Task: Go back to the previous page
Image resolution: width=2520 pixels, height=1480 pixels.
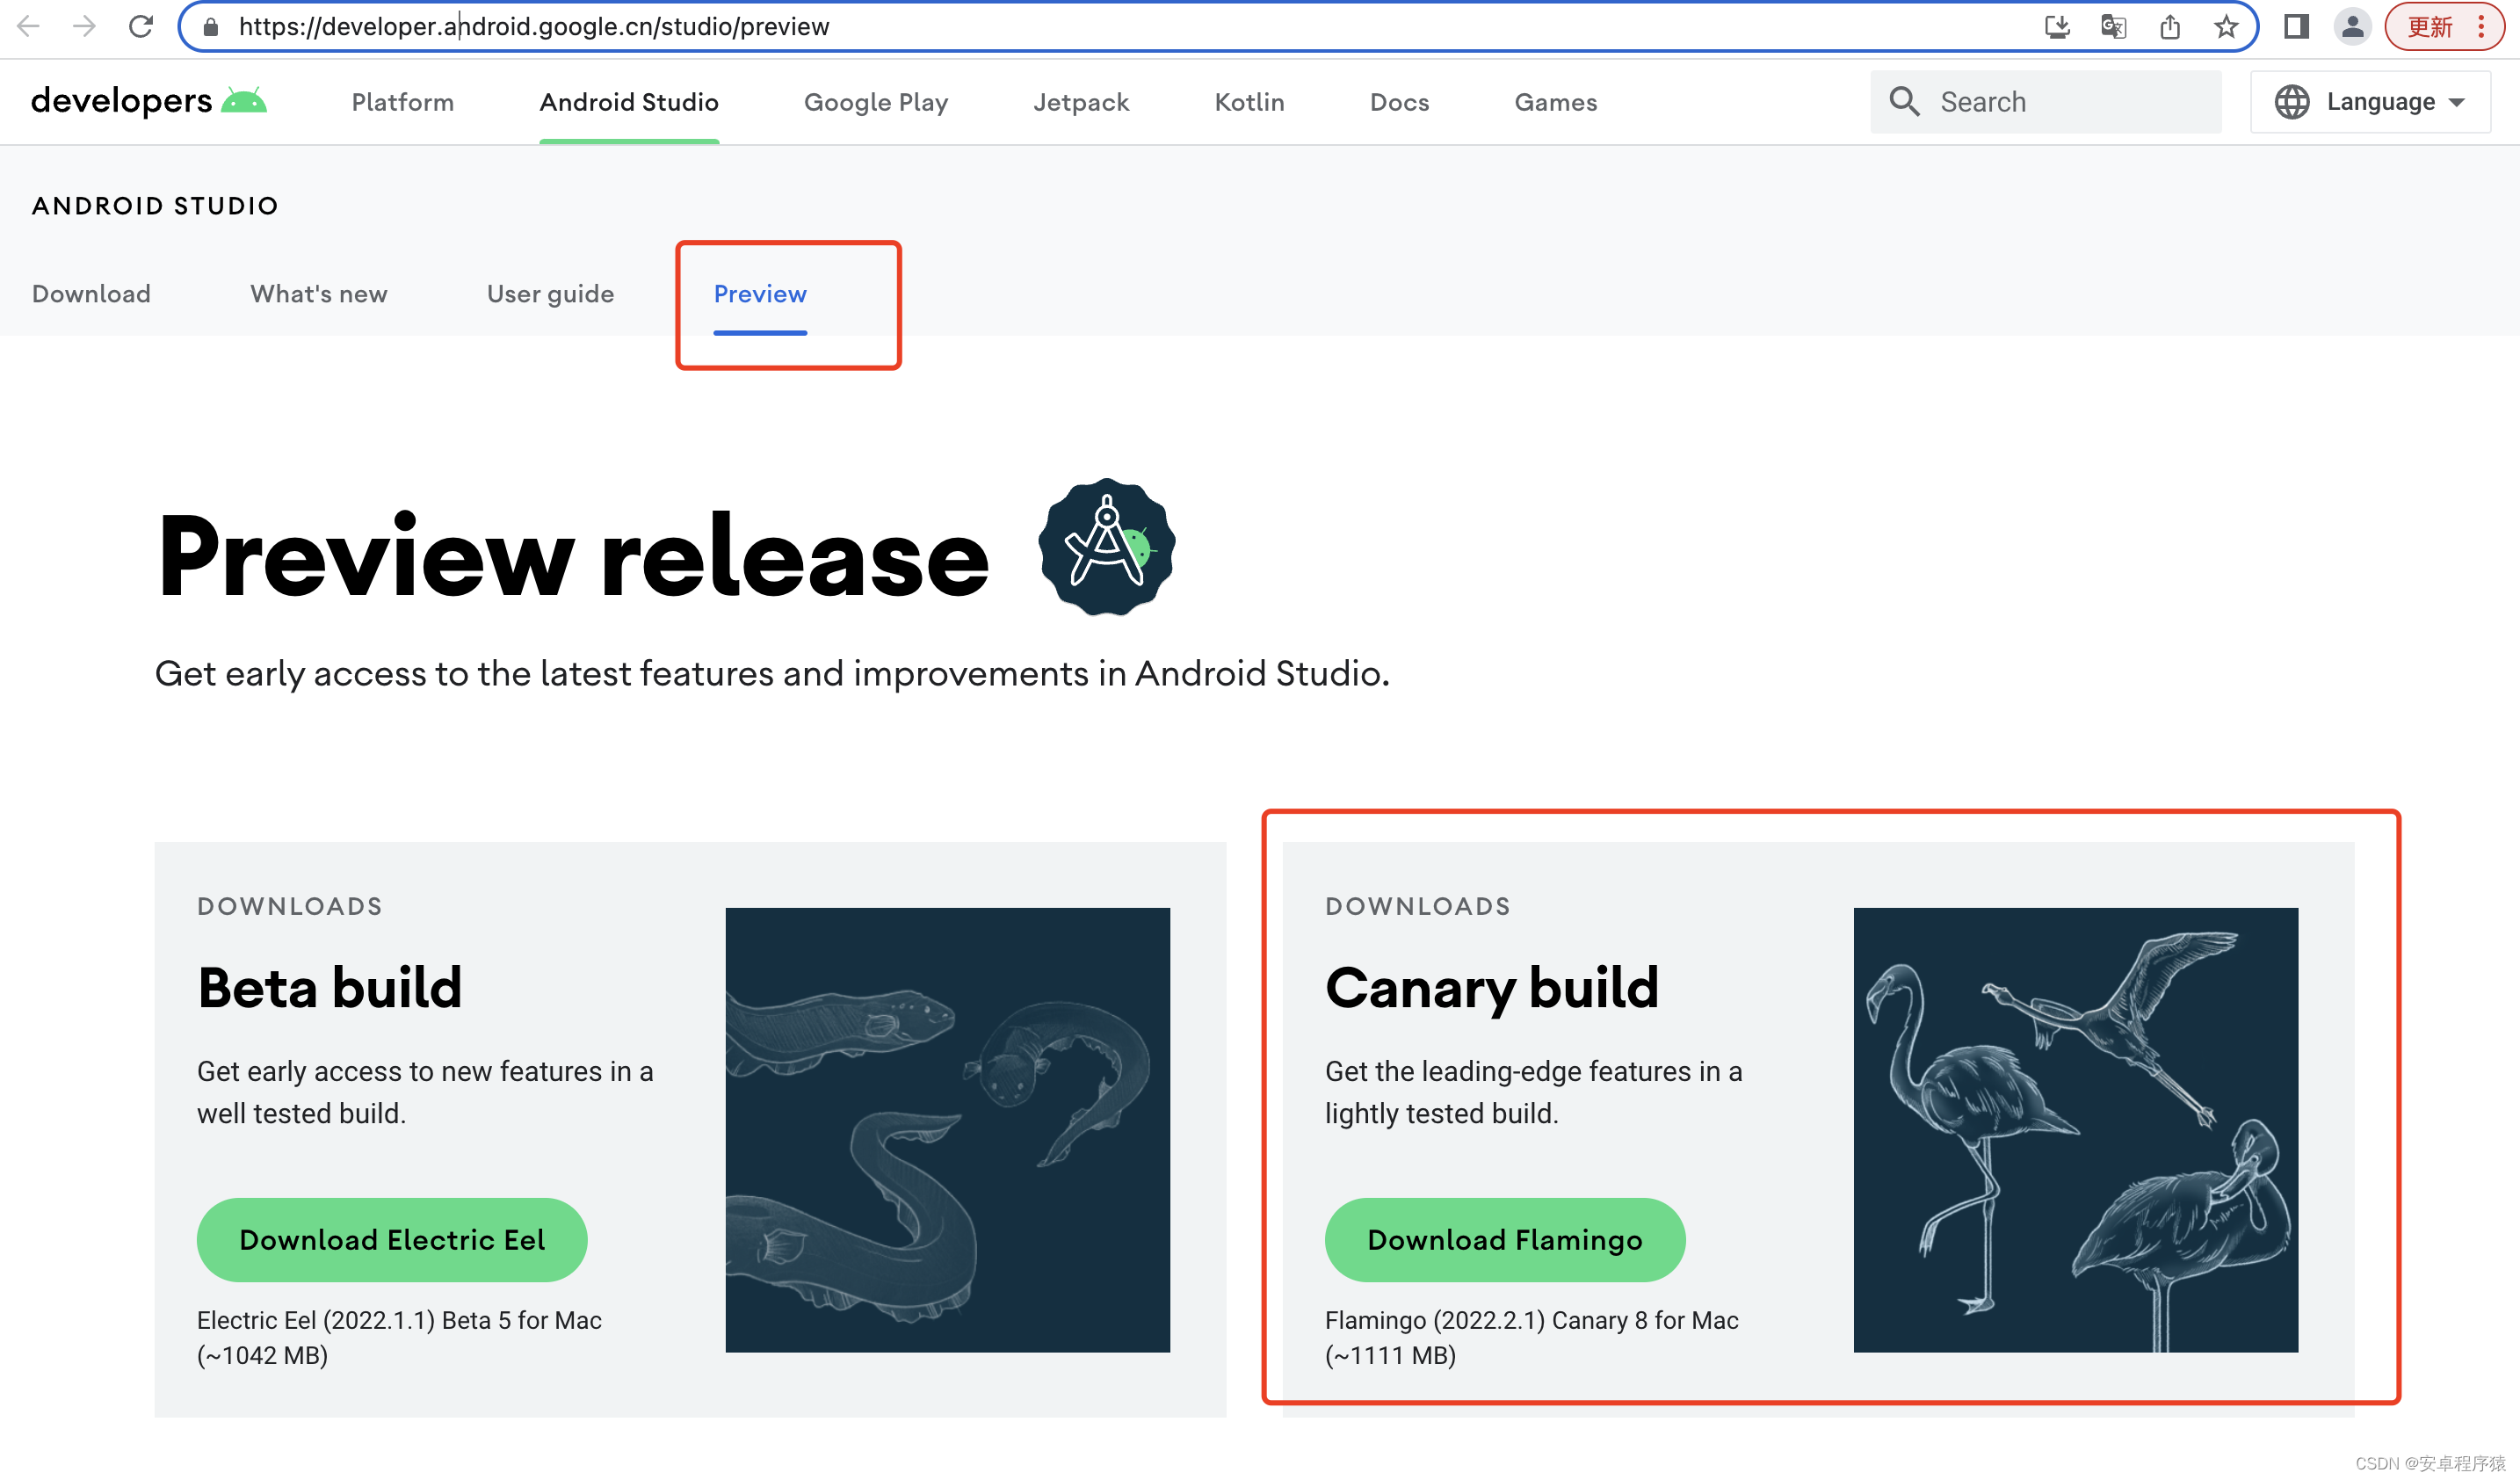Action: point(29,27)
